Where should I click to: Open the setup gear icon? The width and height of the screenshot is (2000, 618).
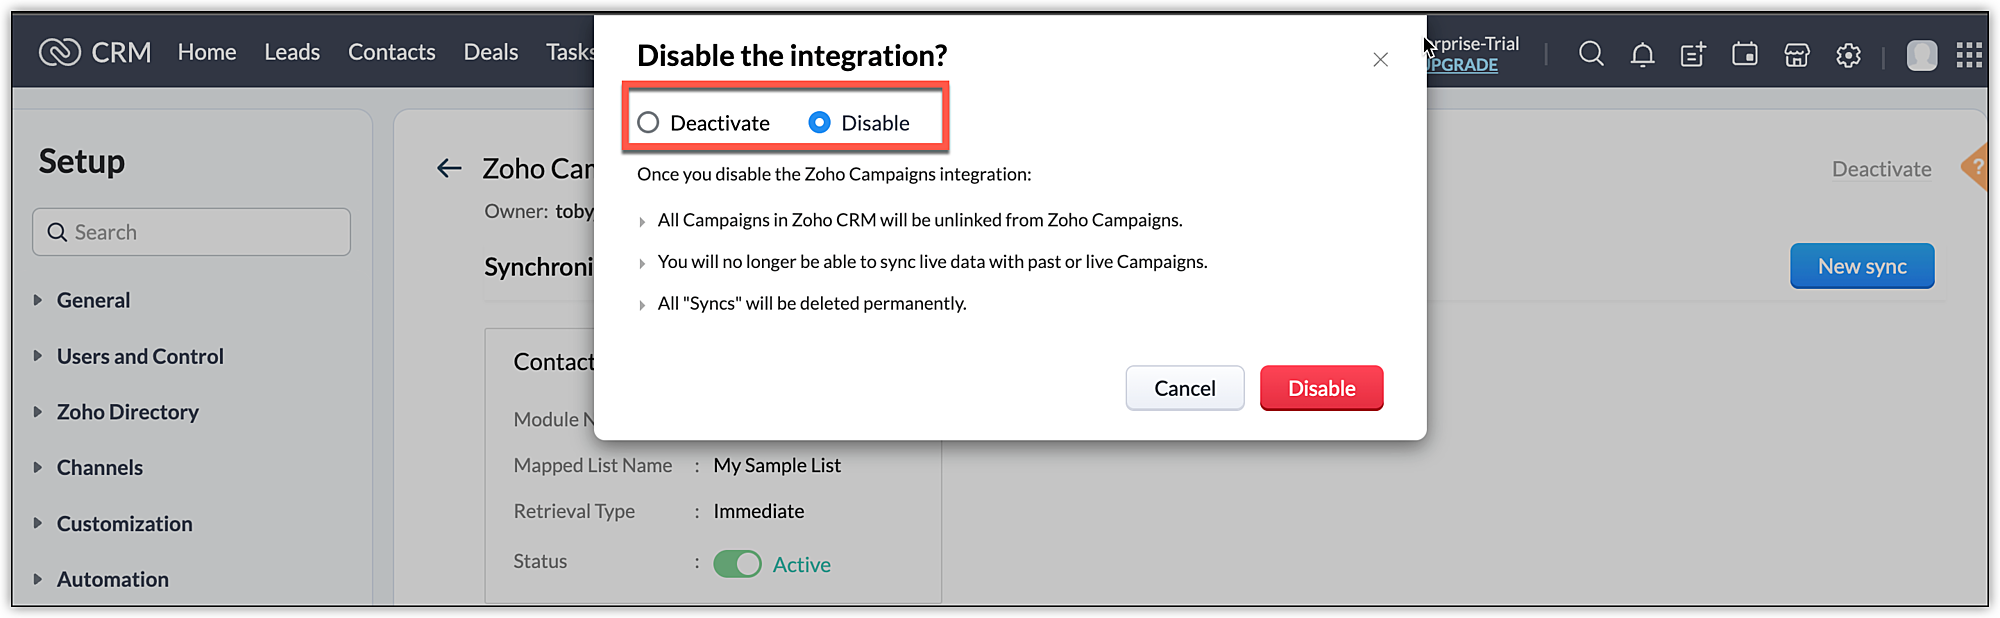pyautogui.click(x=1848, y=55)
